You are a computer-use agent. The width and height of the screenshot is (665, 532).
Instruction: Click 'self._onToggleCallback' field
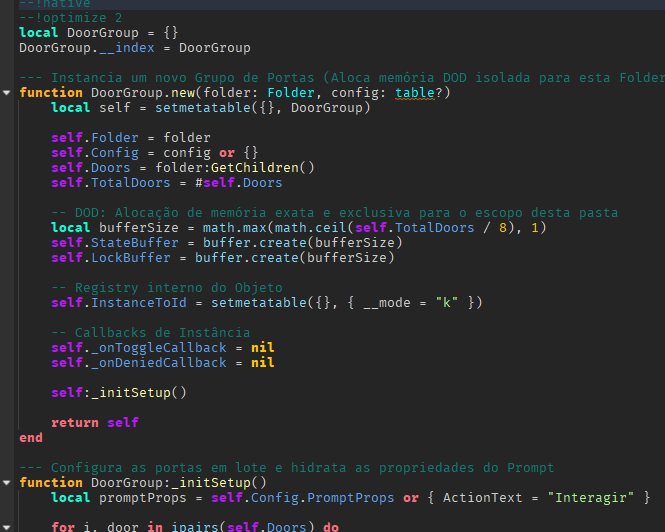tap(139, 348)
